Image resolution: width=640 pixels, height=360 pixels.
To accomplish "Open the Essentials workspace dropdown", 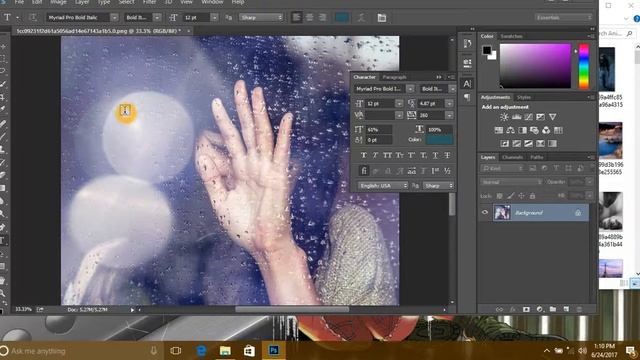I will (563, 18).
